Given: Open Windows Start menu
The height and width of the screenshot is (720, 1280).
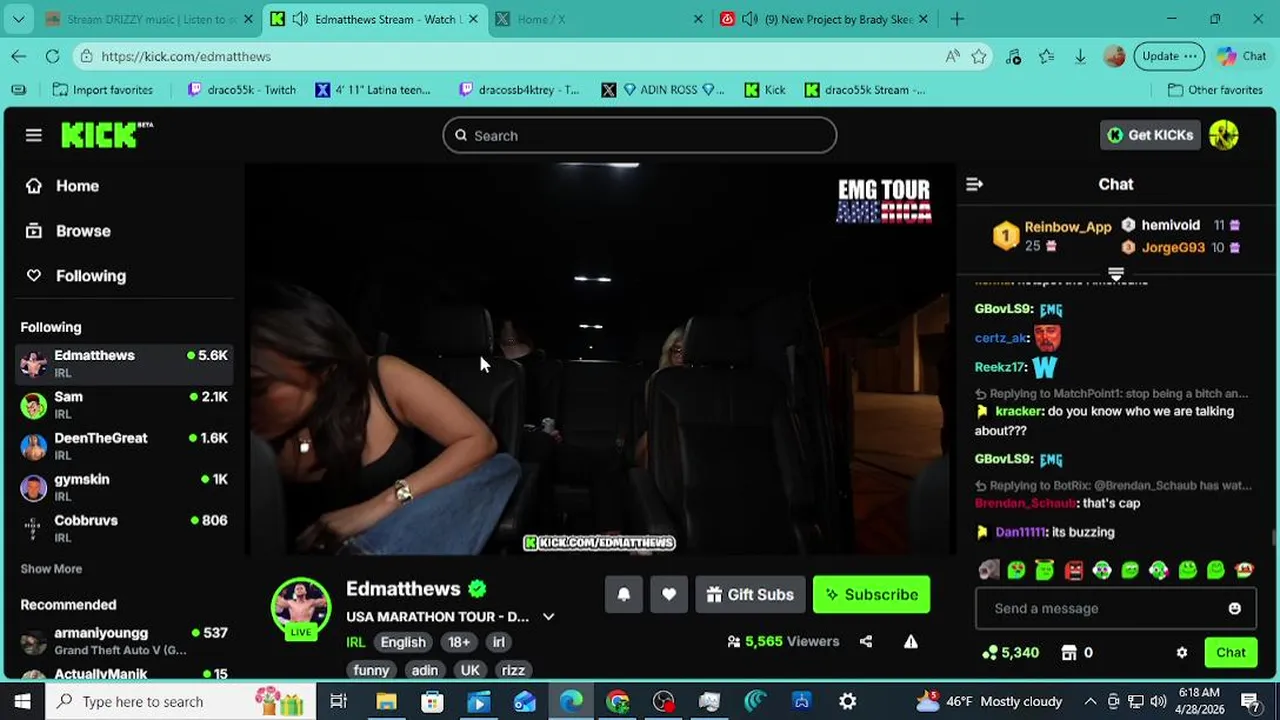Looking at the screenshot, I should point(22,702).
